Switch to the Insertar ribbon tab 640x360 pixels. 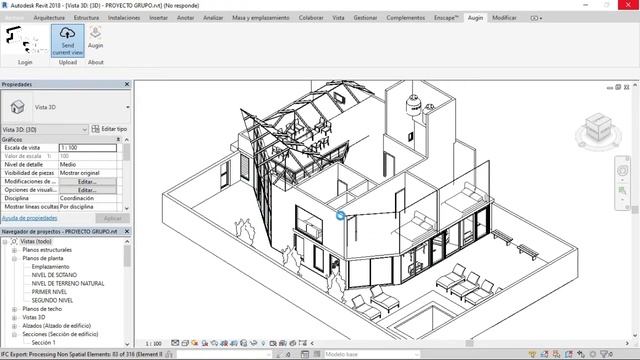[158, 18]
